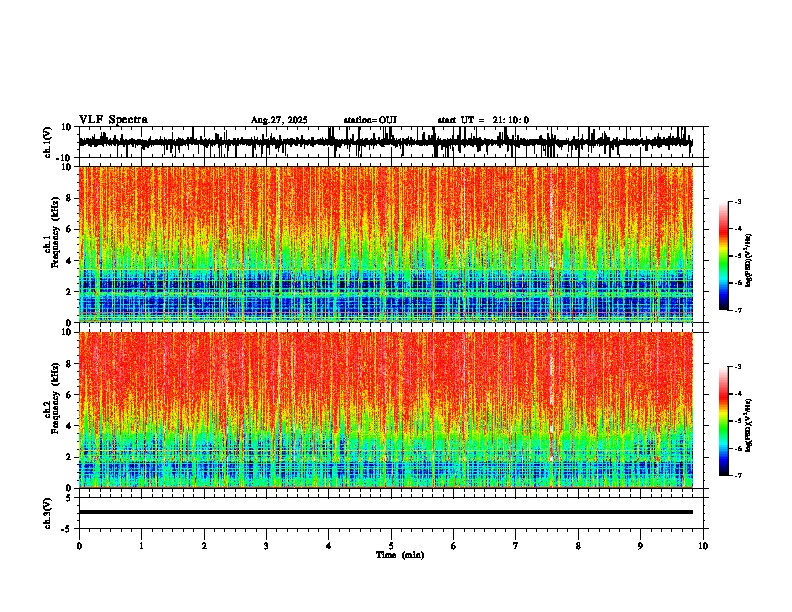Click the -3 label atop ch.1 color bar
Viewport: 792px width, 612px height.
coord(737,201)
